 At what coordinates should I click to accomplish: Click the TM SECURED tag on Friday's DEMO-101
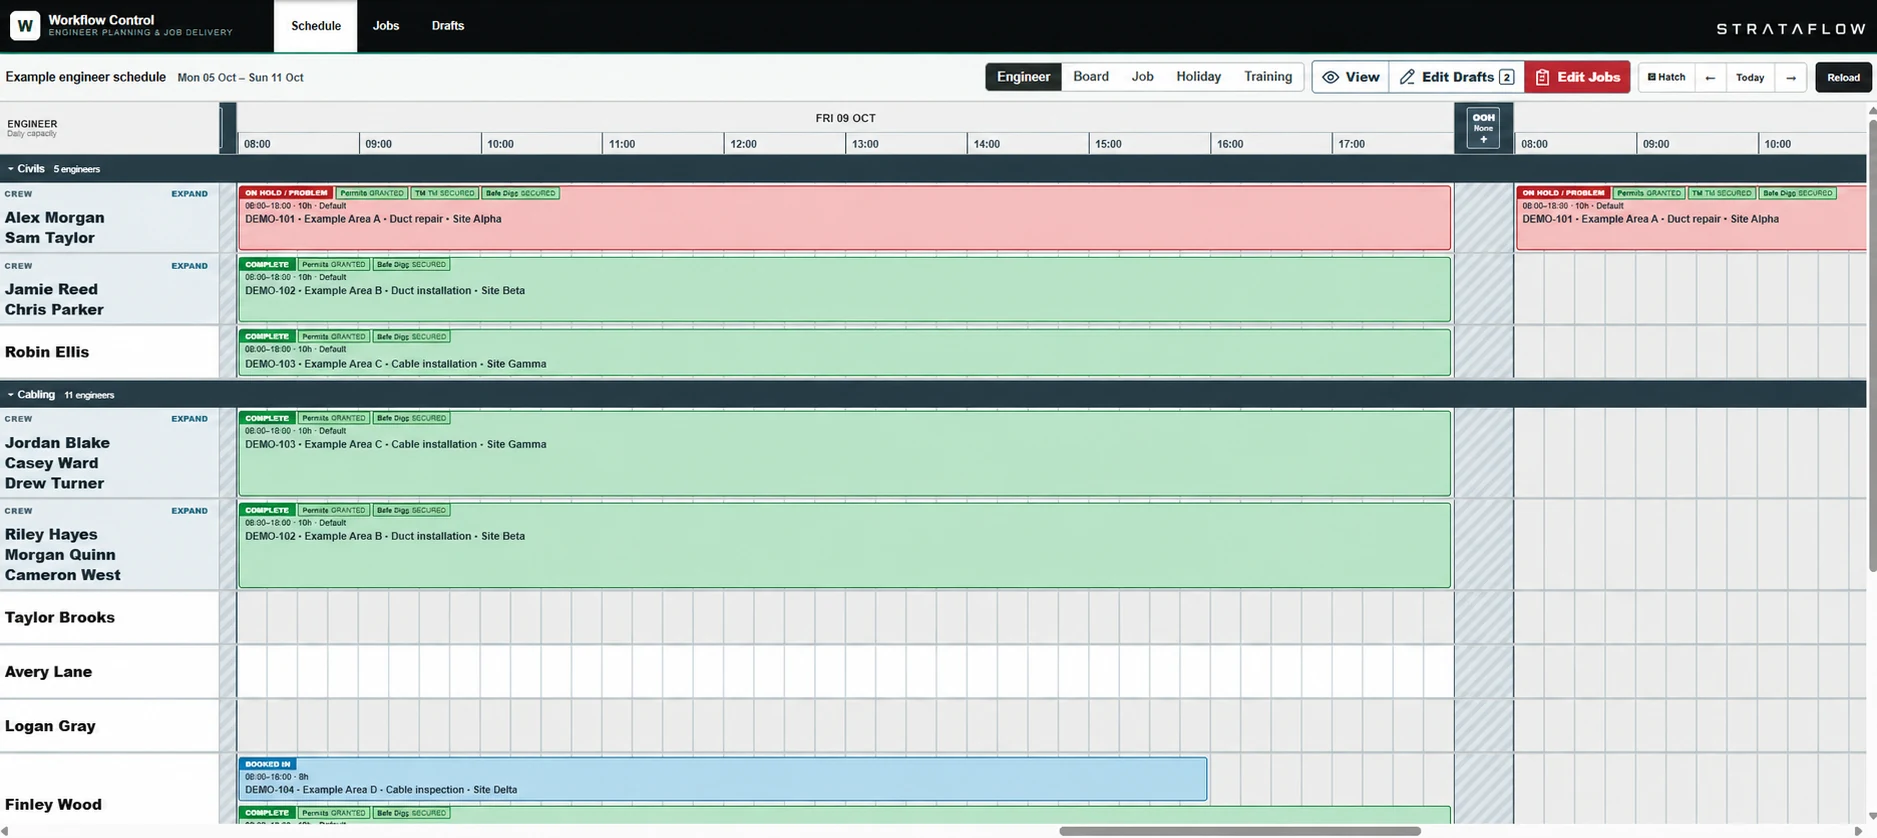(444, 193)
